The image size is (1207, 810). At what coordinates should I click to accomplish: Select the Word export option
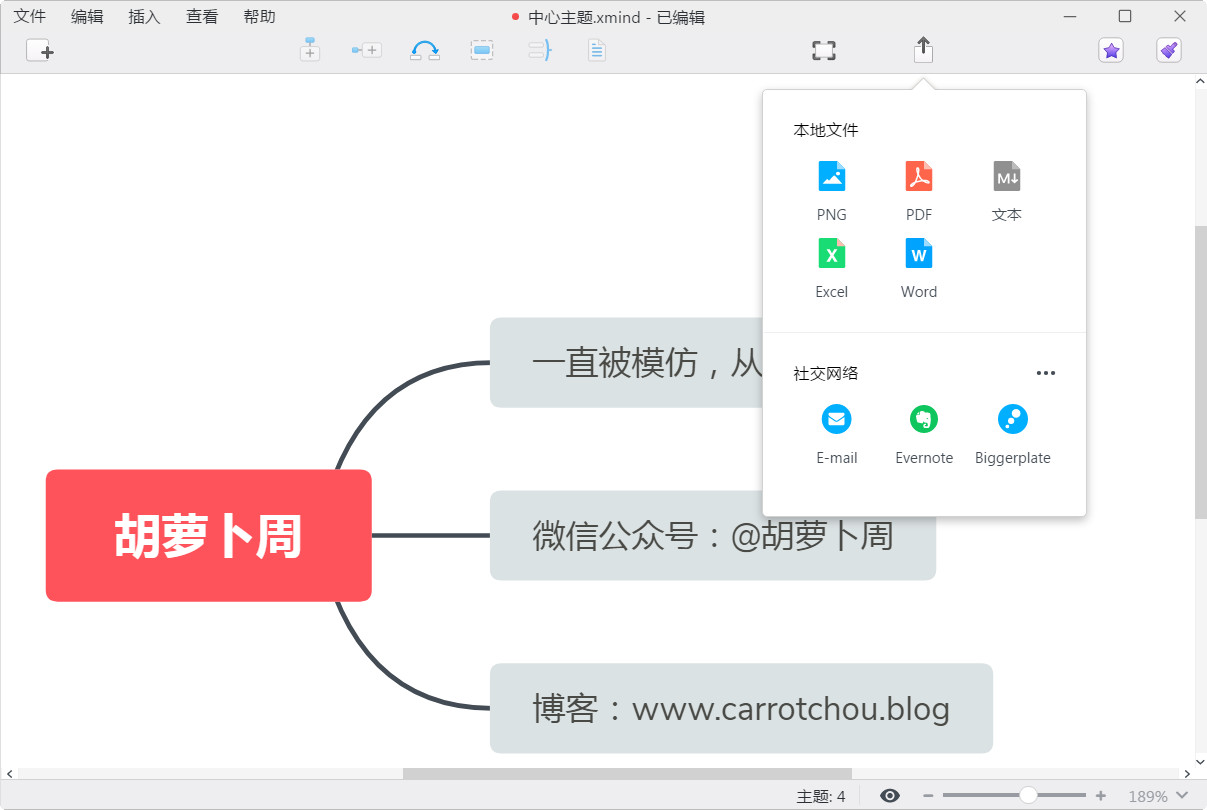tap(918, 255)
